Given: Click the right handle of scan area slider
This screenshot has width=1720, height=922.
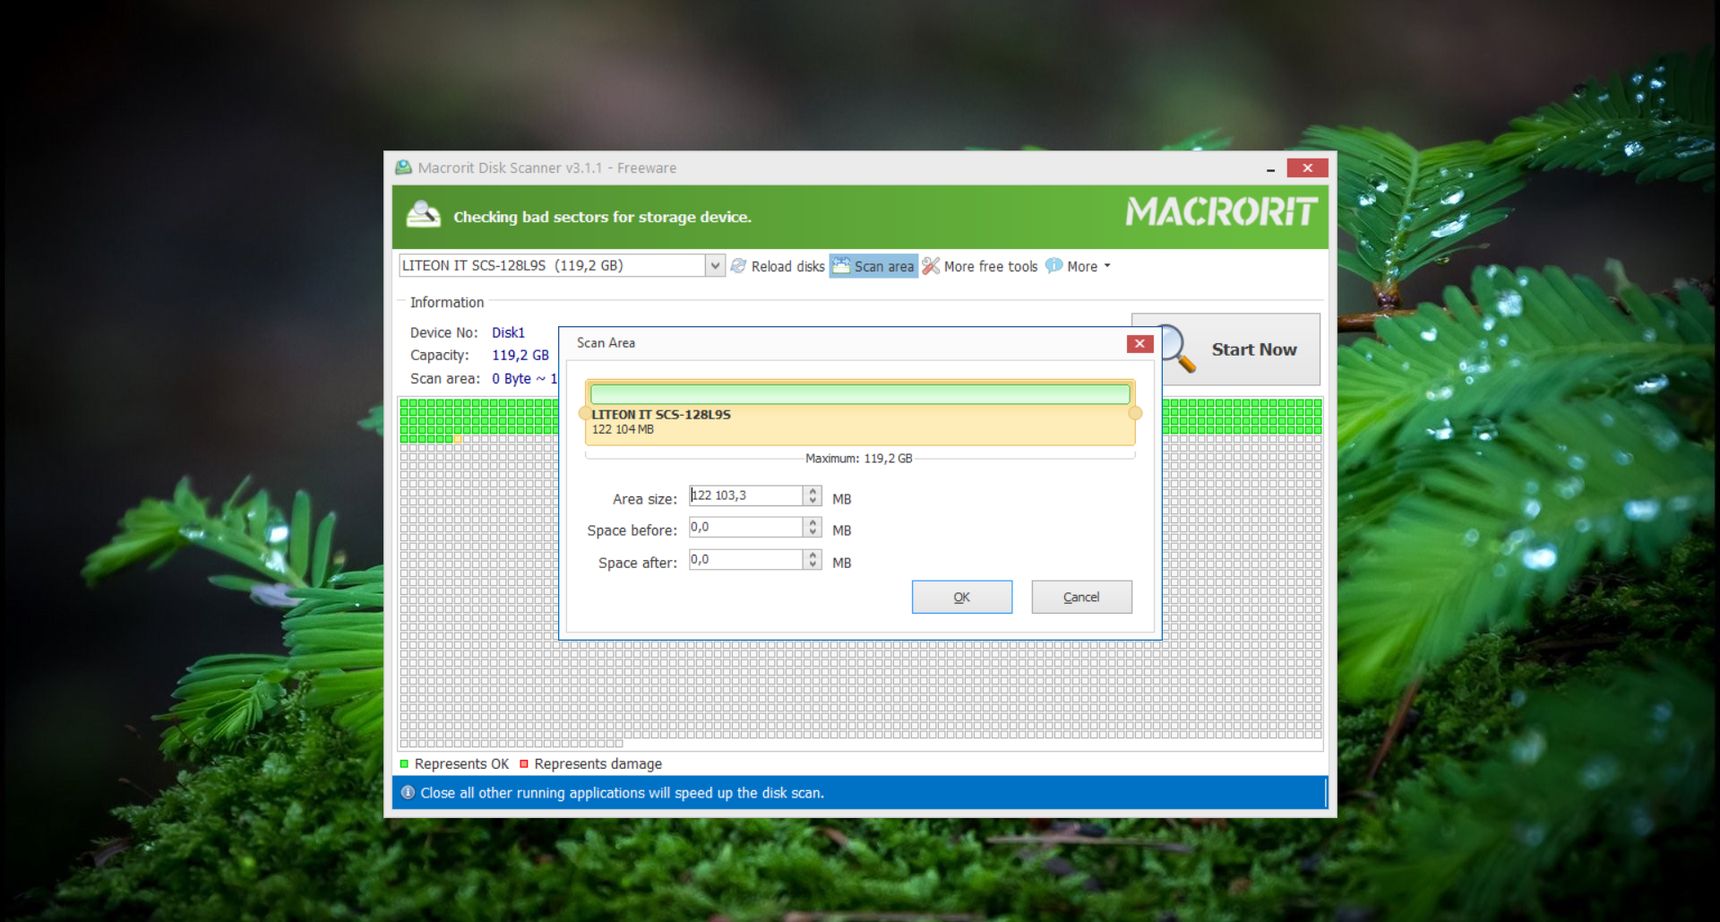Looking at the screenshot, I should click(x=1135, y=413).
